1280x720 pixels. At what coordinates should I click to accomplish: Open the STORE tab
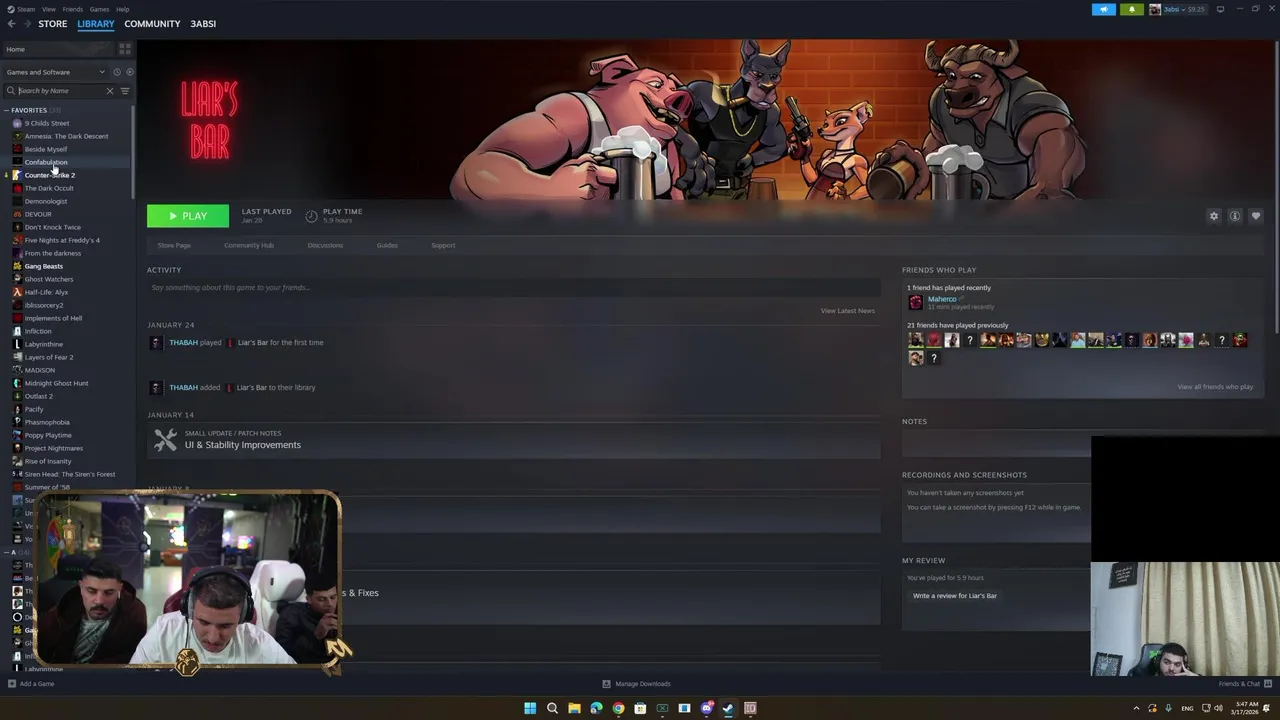pos(53,24)
